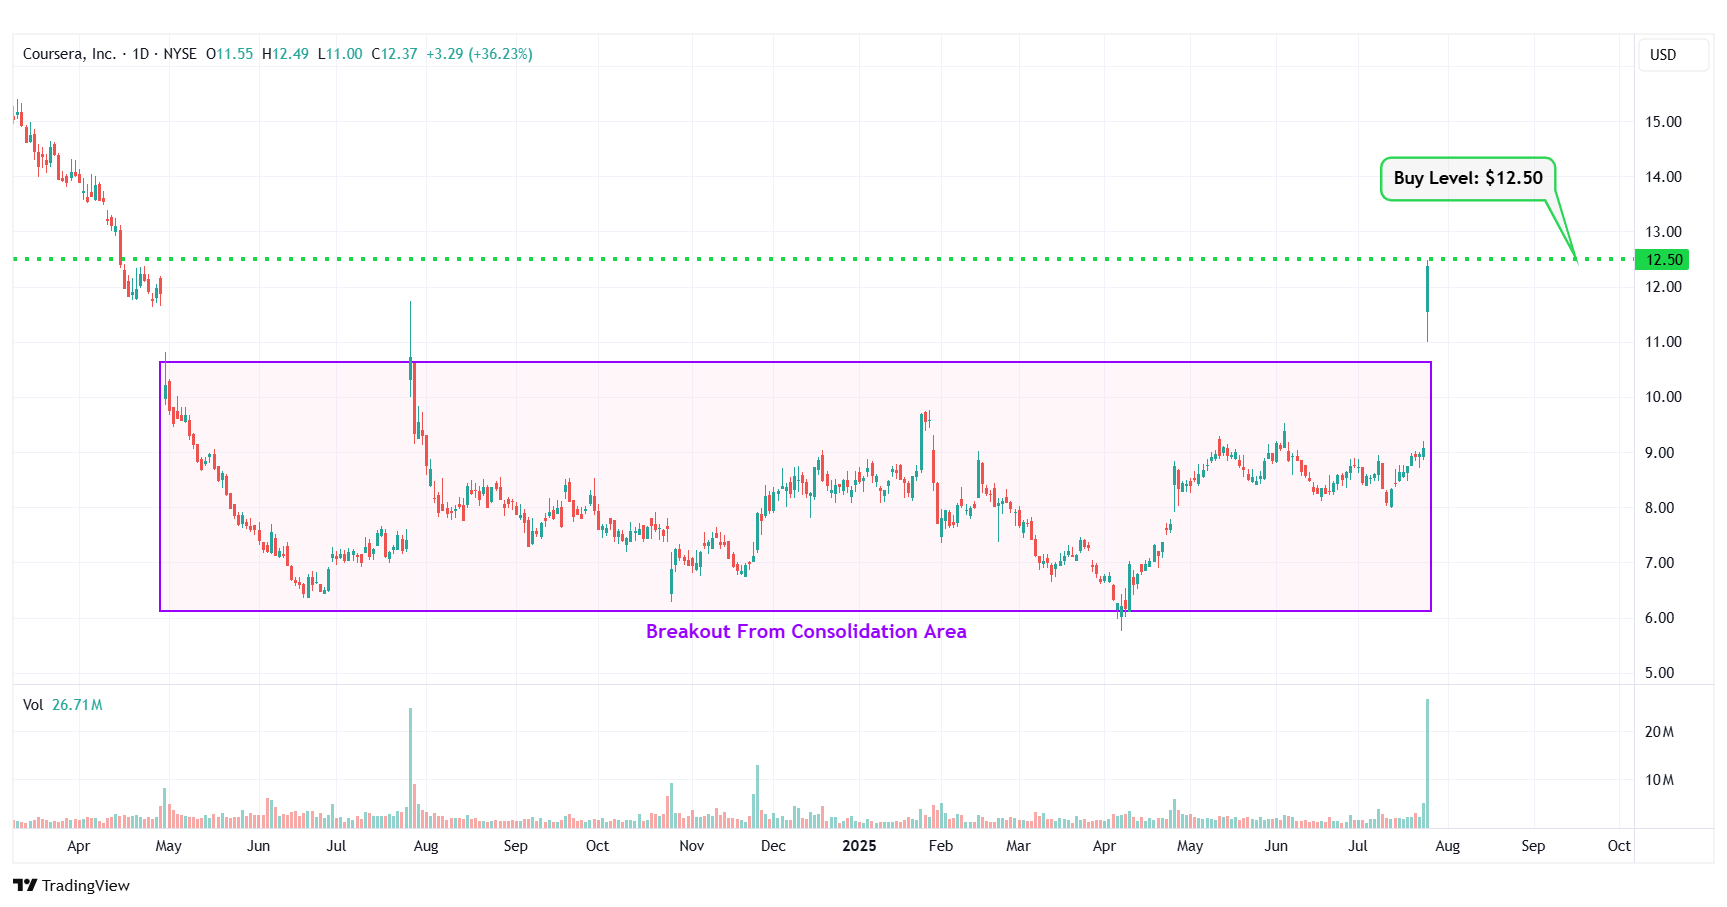Click the 11.00 price axis label
Viewport: 1727px width, 907px height.
tap(1663, 342)
